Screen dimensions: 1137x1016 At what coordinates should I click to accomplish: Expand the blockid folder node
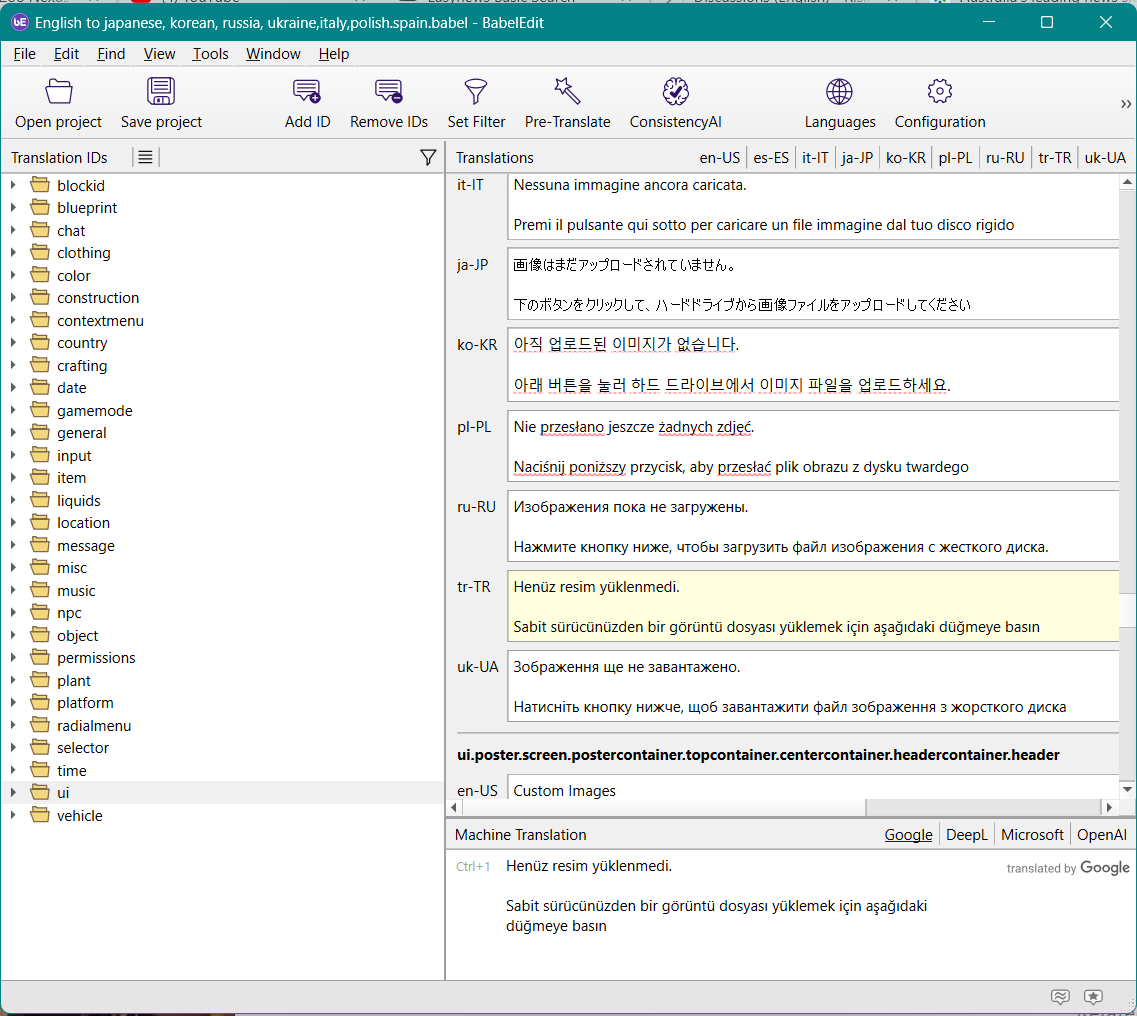pos(13,185)
